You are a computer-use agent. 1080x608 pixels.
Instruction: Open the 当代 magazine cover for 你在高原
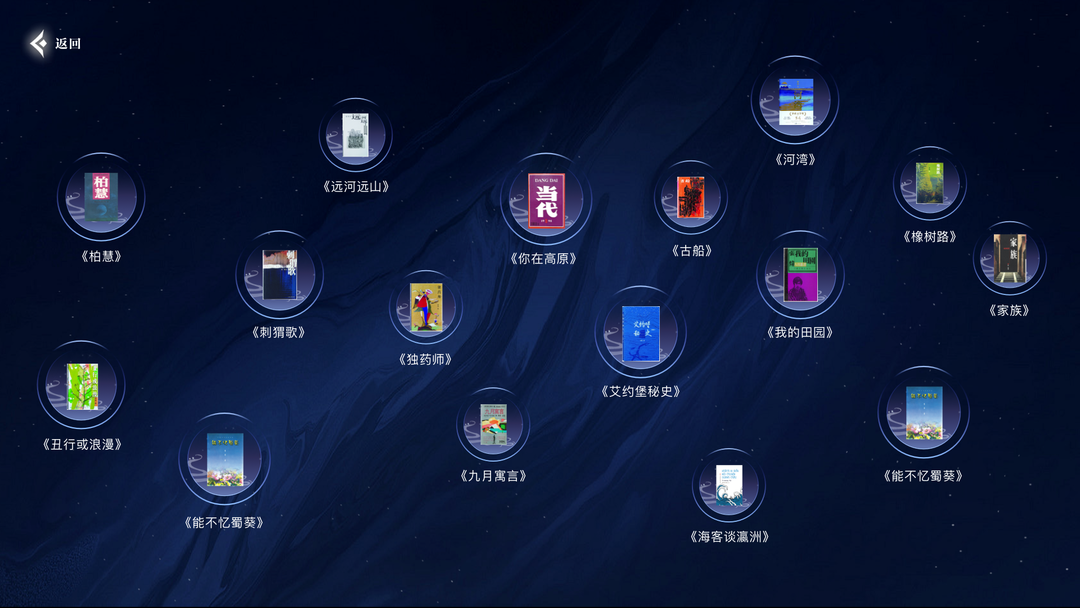546,200
